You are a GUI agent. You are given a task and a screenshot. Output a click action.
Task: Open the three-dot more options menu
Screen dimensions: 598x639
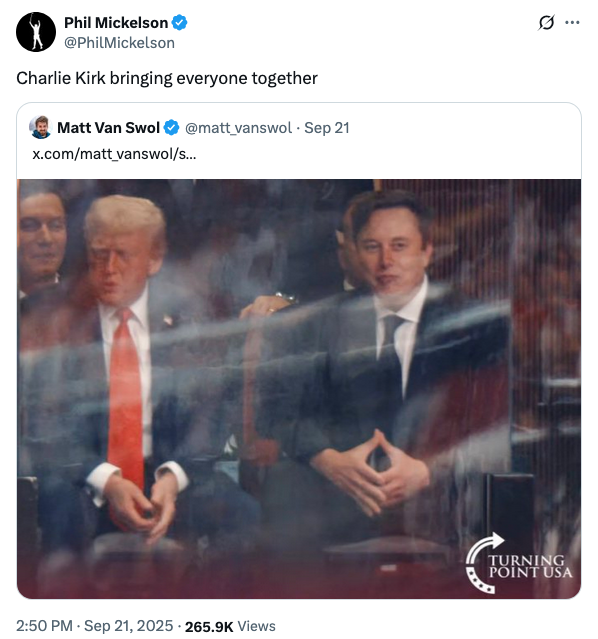(x=572, y=22)
